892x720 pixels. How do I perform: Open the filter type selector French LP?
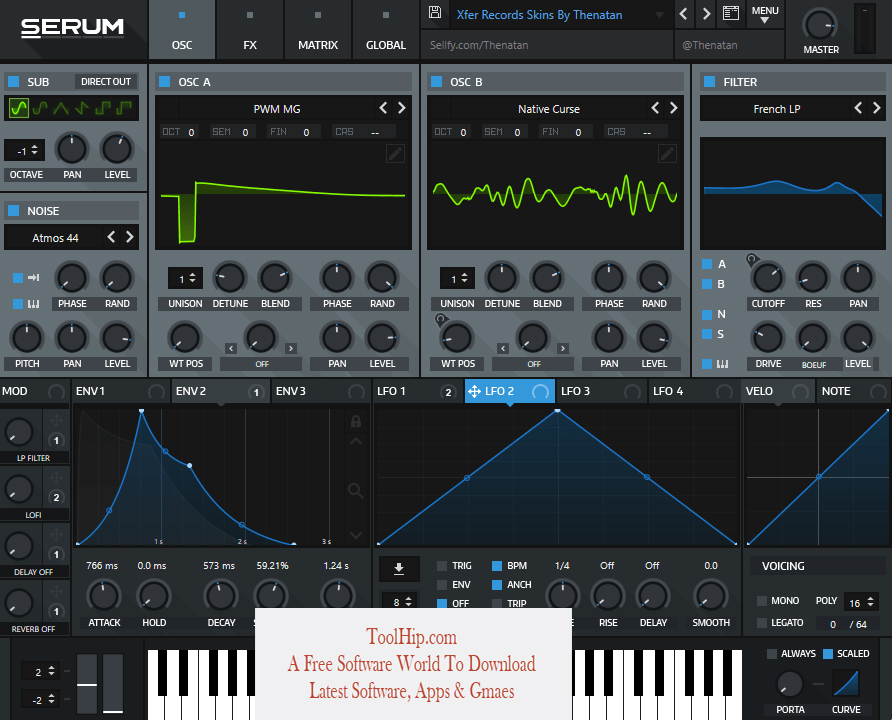pyautogui.click(x=777, y=109)
